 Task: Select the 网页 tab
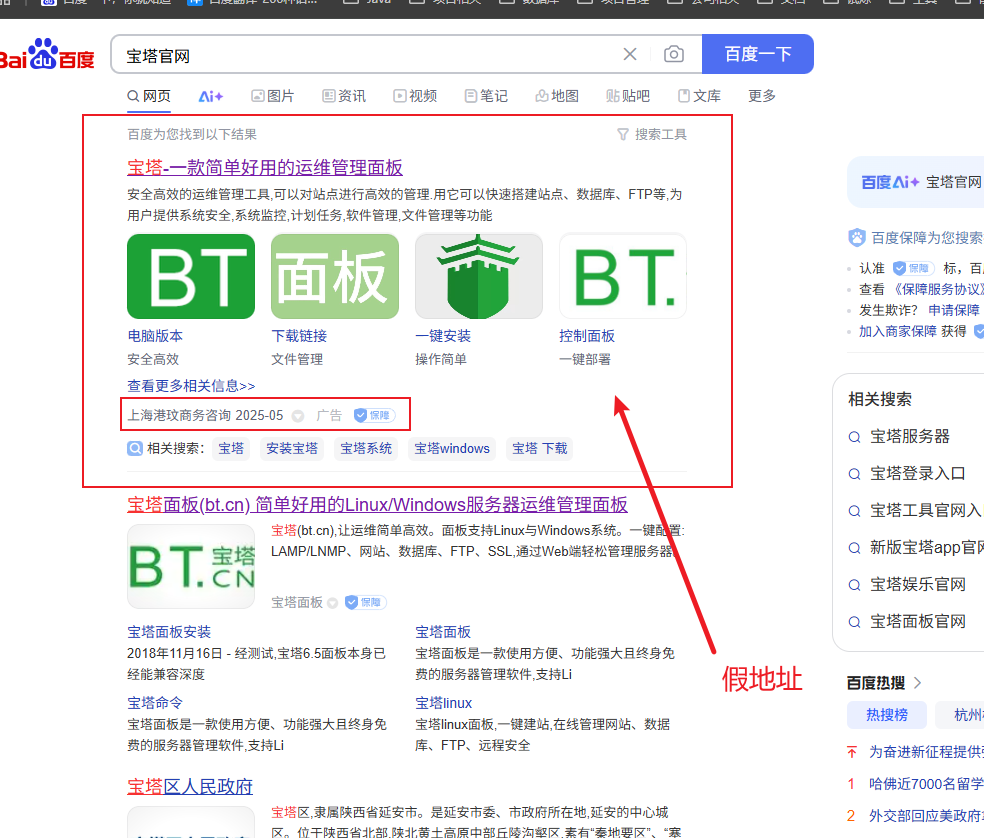pyautogui.click(x=149, y=96)
